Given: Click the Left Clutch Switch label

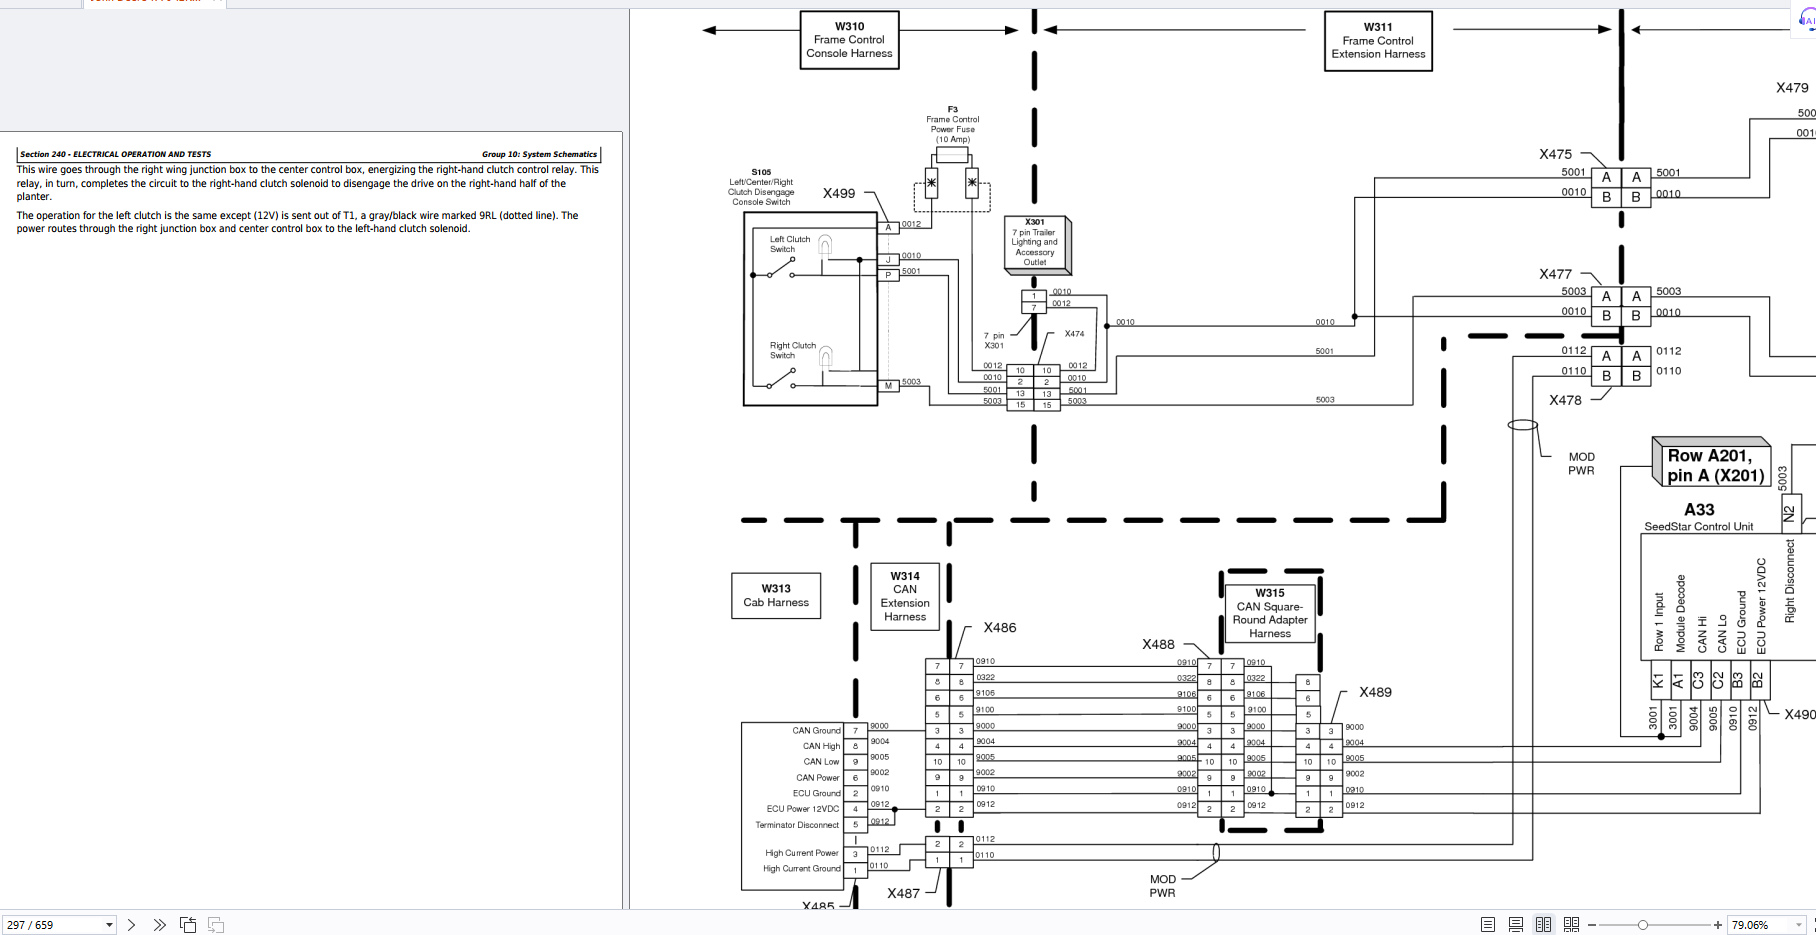Looking at the screenshot, I should click(x=789, y=244).
